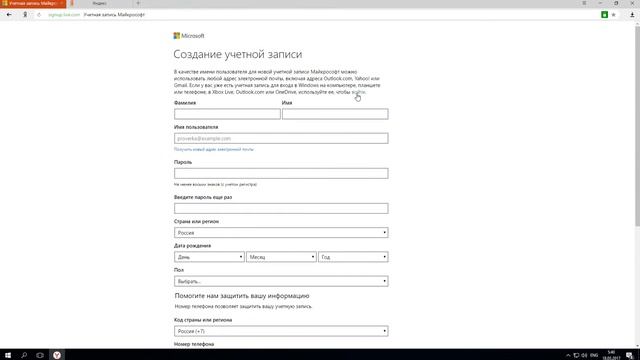
Task: Click the volume icon in the system tray
Action: [584, 356]
